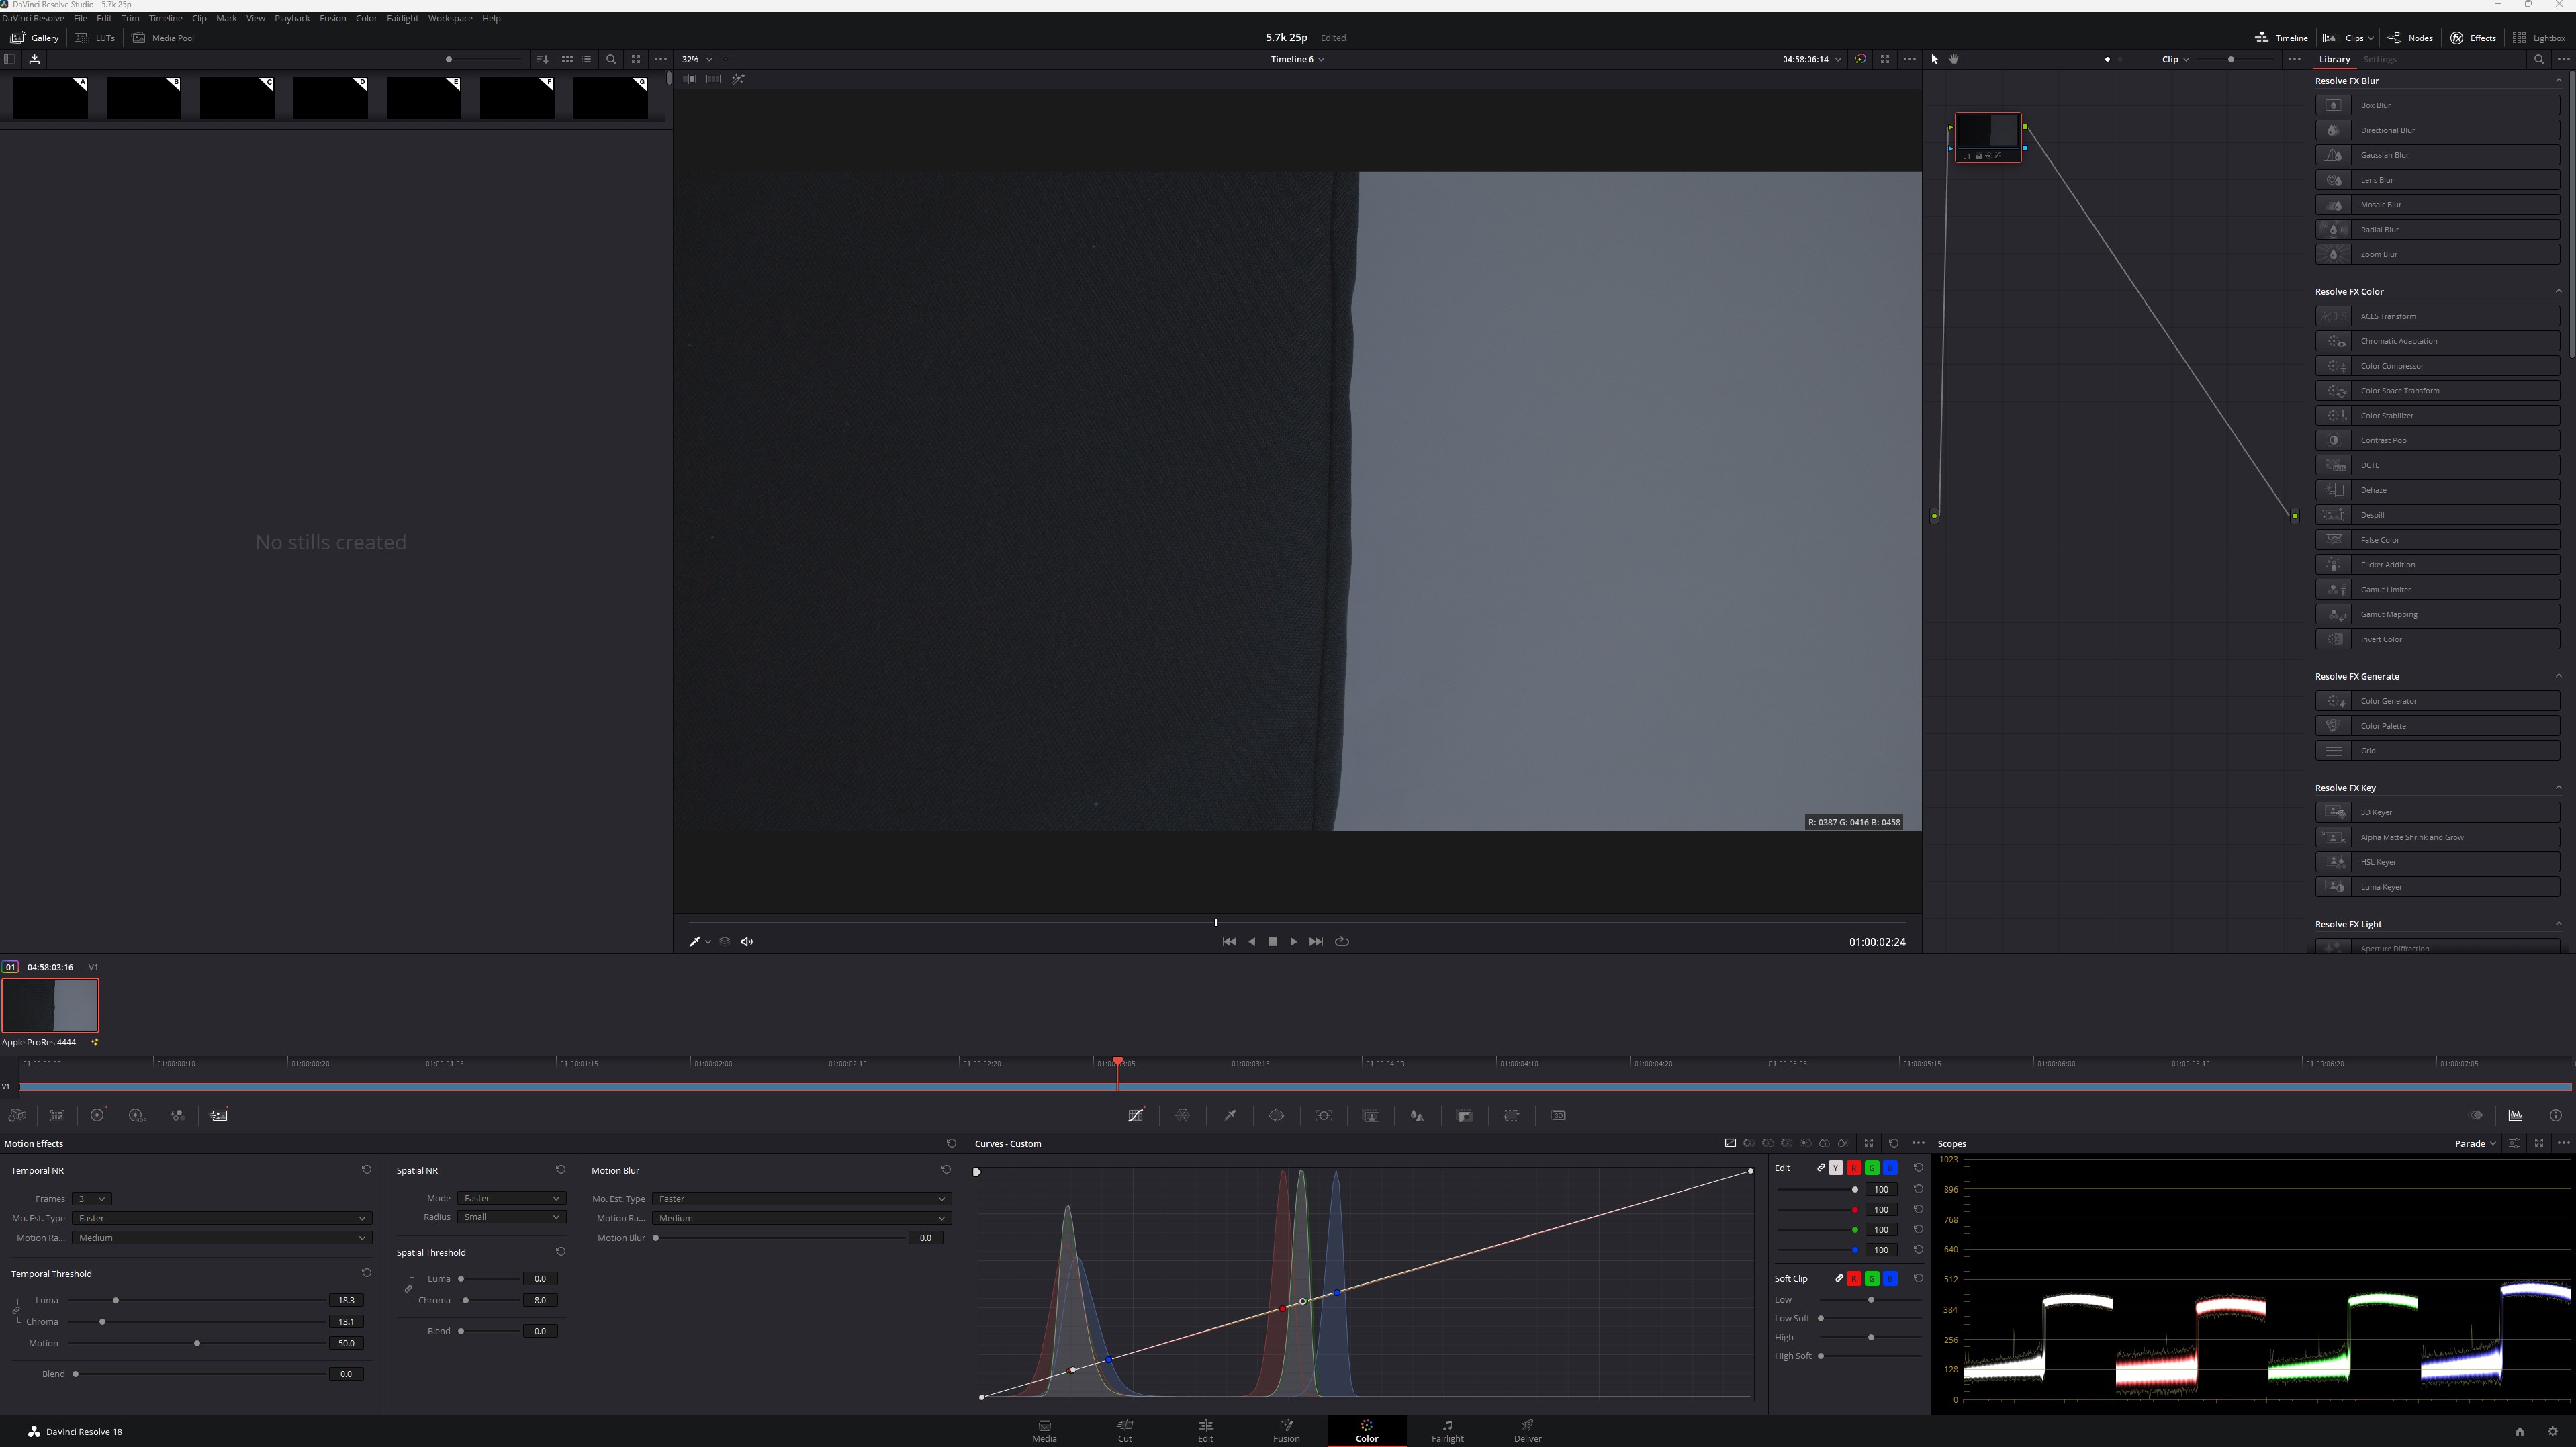
Task: Open the Key palette
Action: pyautogui.click(x=1465, y=1115)
